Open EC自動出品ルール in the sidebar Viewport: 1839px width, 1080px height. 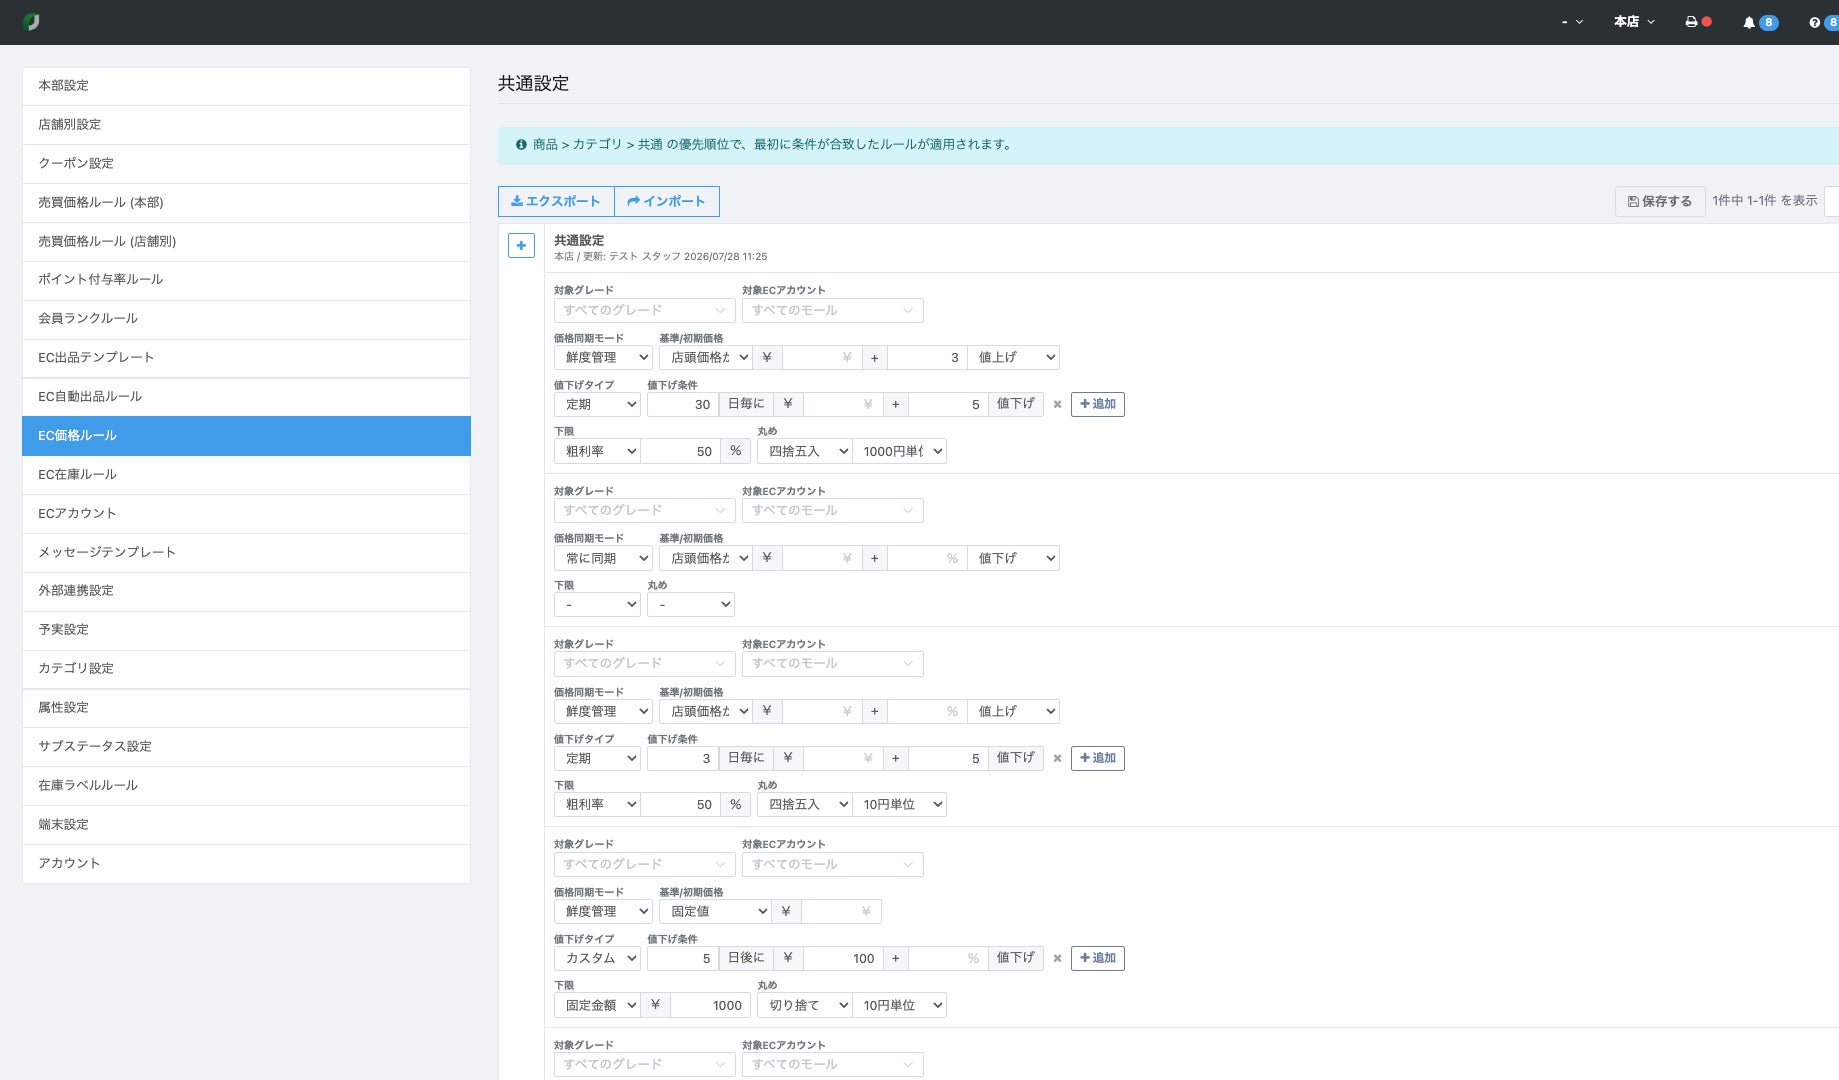pyautogui.click(x=246, y=397)
